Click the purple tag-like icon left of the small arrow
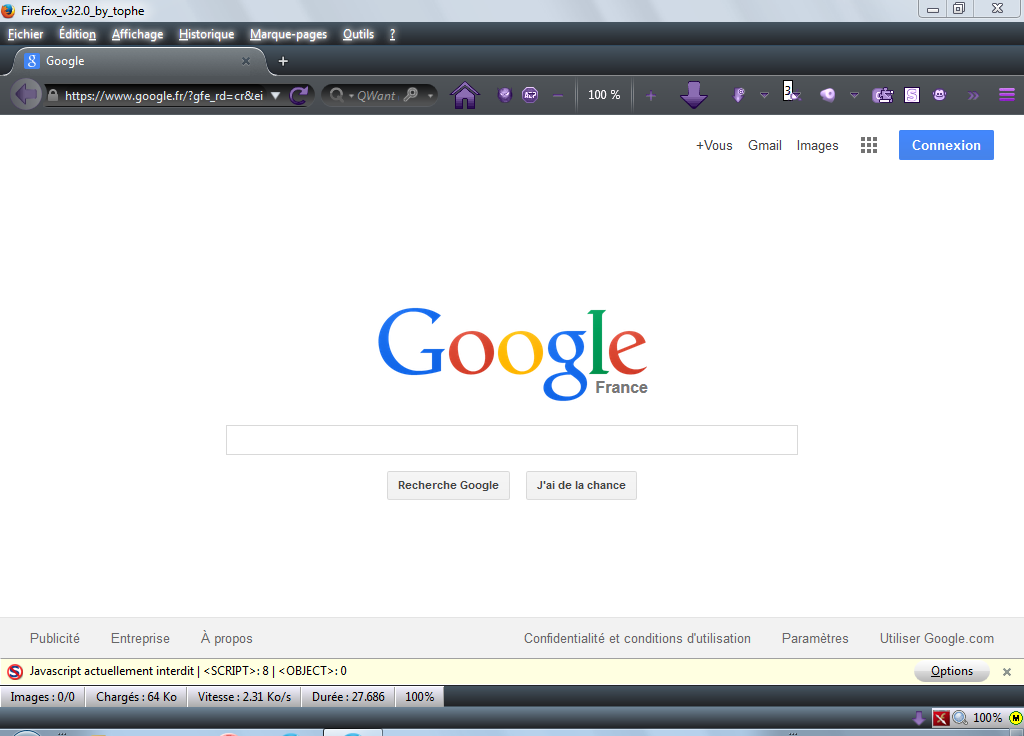 [739, 95]
